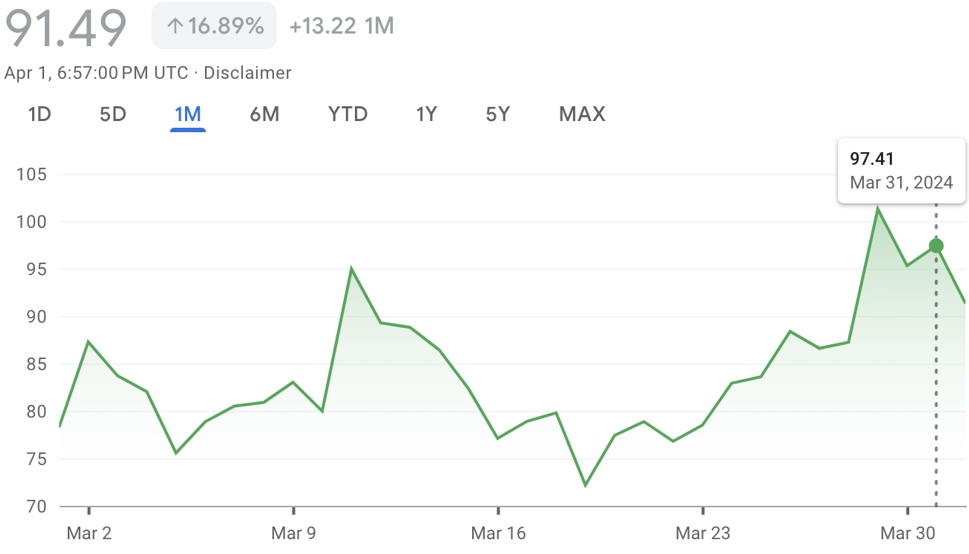Click the +13.22 1M change text
969x554 pixels.
[341, 26]
